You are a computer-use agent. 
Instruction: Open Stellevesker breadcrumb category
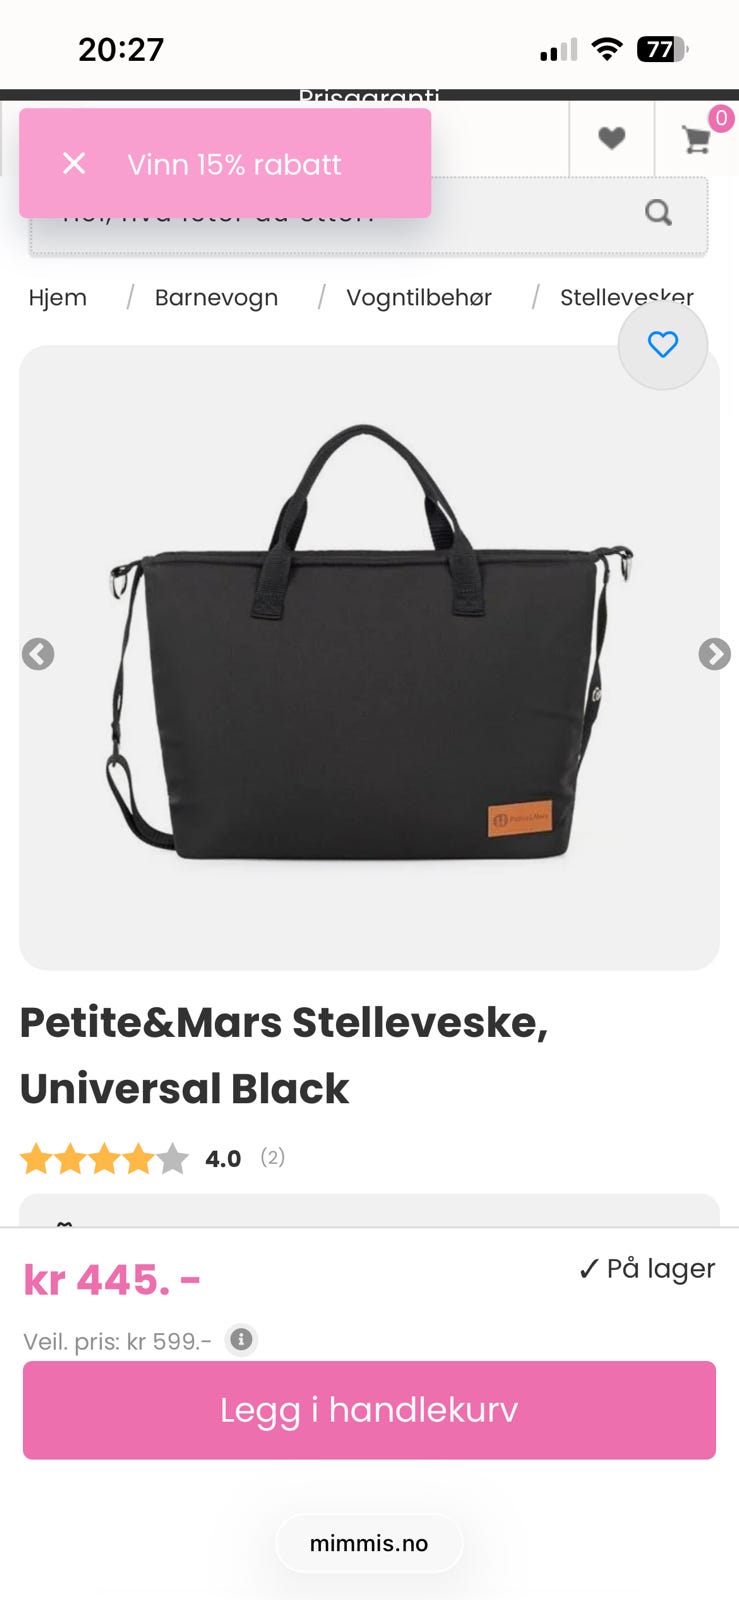tap(627, 298)
